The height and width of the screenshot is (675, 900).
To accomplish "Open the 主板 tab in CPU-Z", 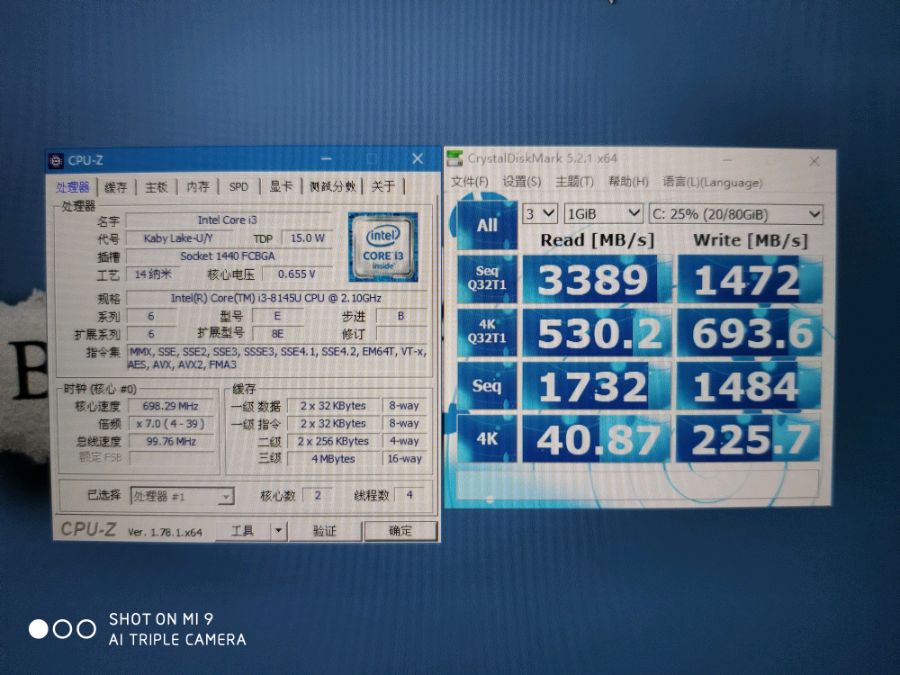I will 156,187.
